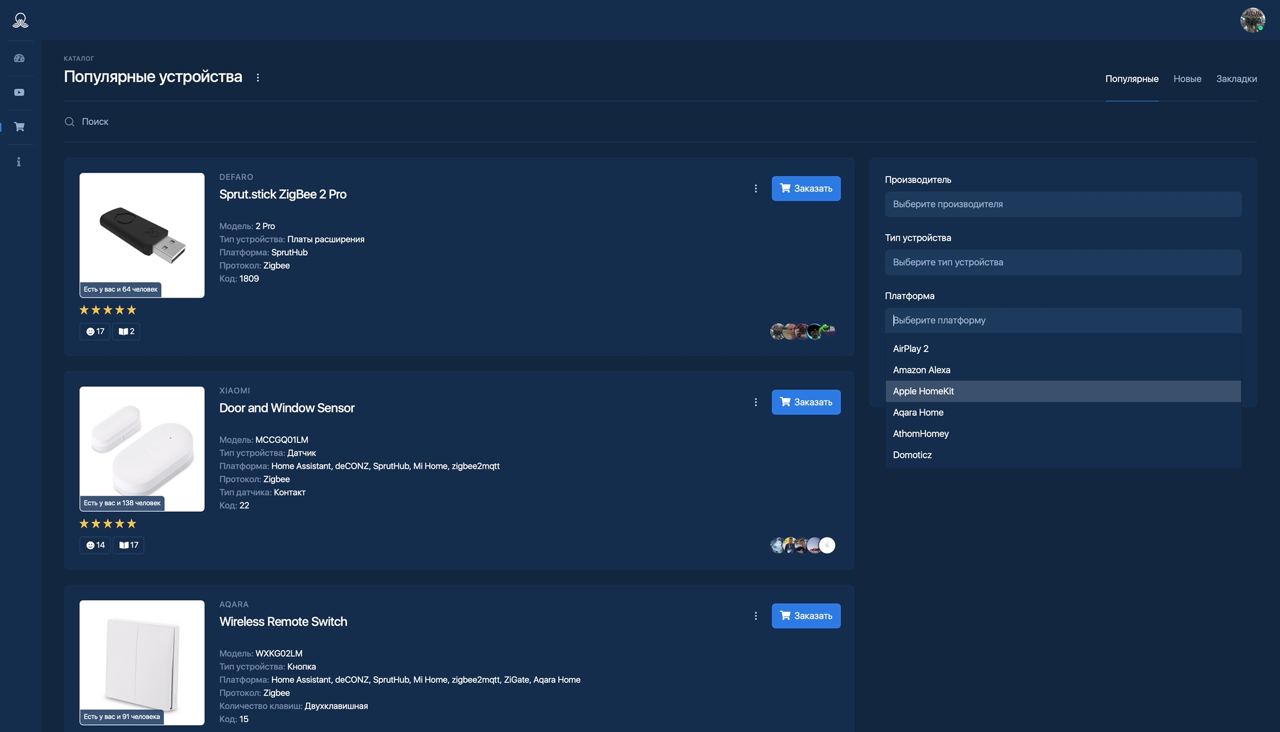1280x732 pixels.
Task: Click the book badge showing 17
Action: click(x=128, y=545)
